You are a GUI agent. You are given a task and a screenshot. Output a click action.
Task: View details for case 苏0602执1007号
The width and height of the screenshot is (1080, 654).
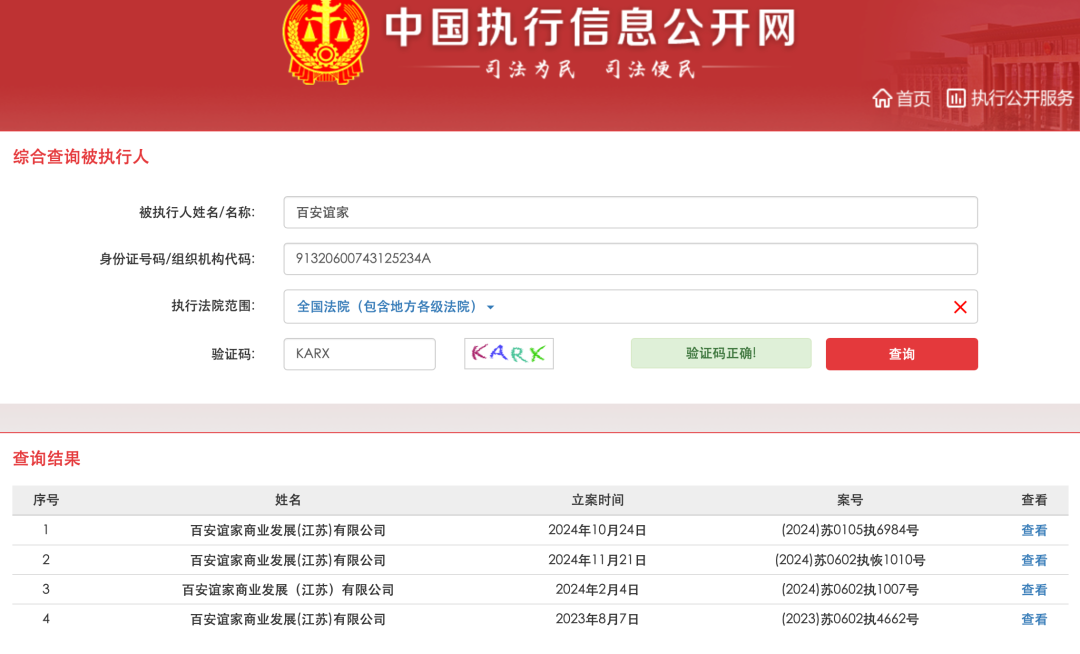tap(1034, 590)
